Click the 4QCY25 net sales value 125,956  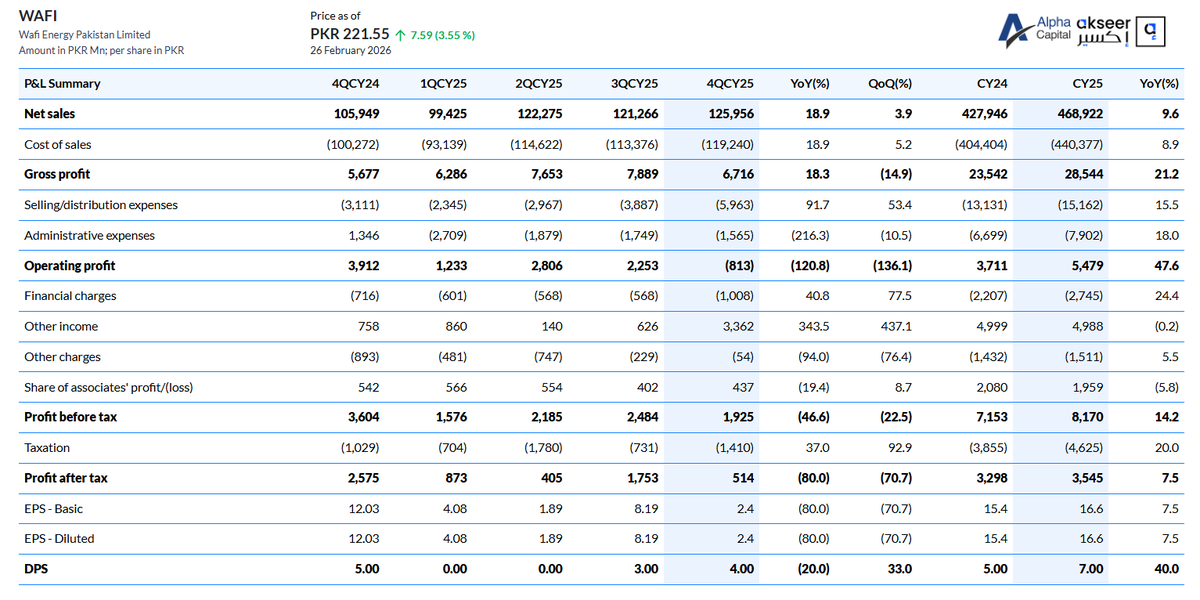(x=731, y=114)
